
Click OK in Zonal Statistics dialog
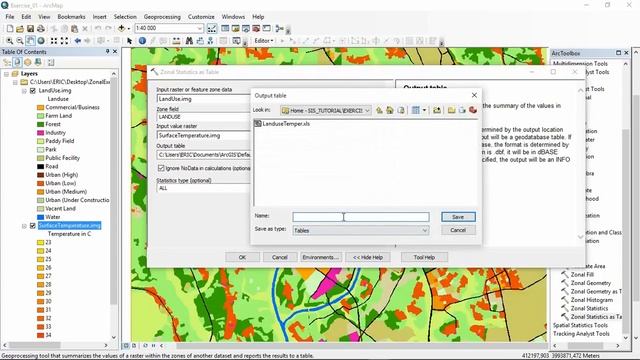242,258
